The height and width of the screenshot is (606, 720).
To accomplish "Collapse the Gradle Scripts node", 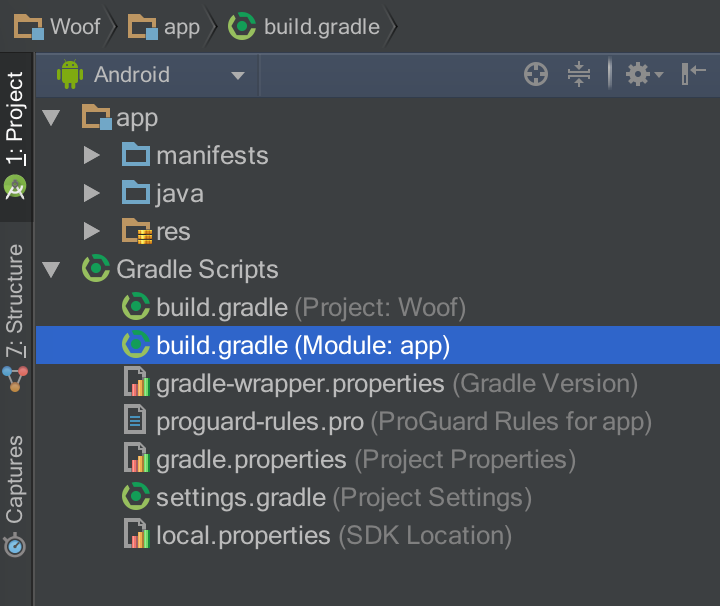I will (51, 269).
